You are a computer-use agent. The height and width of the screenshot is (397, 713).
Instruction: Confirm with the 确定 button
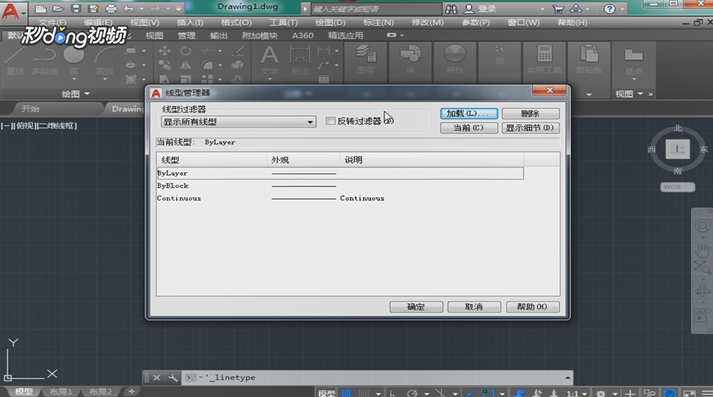point(416,307)
